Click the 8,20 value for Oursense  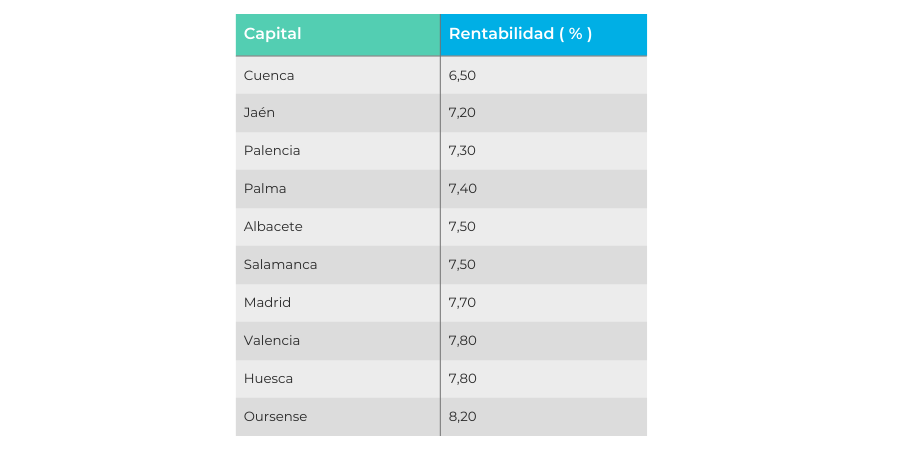pos(462,417)
